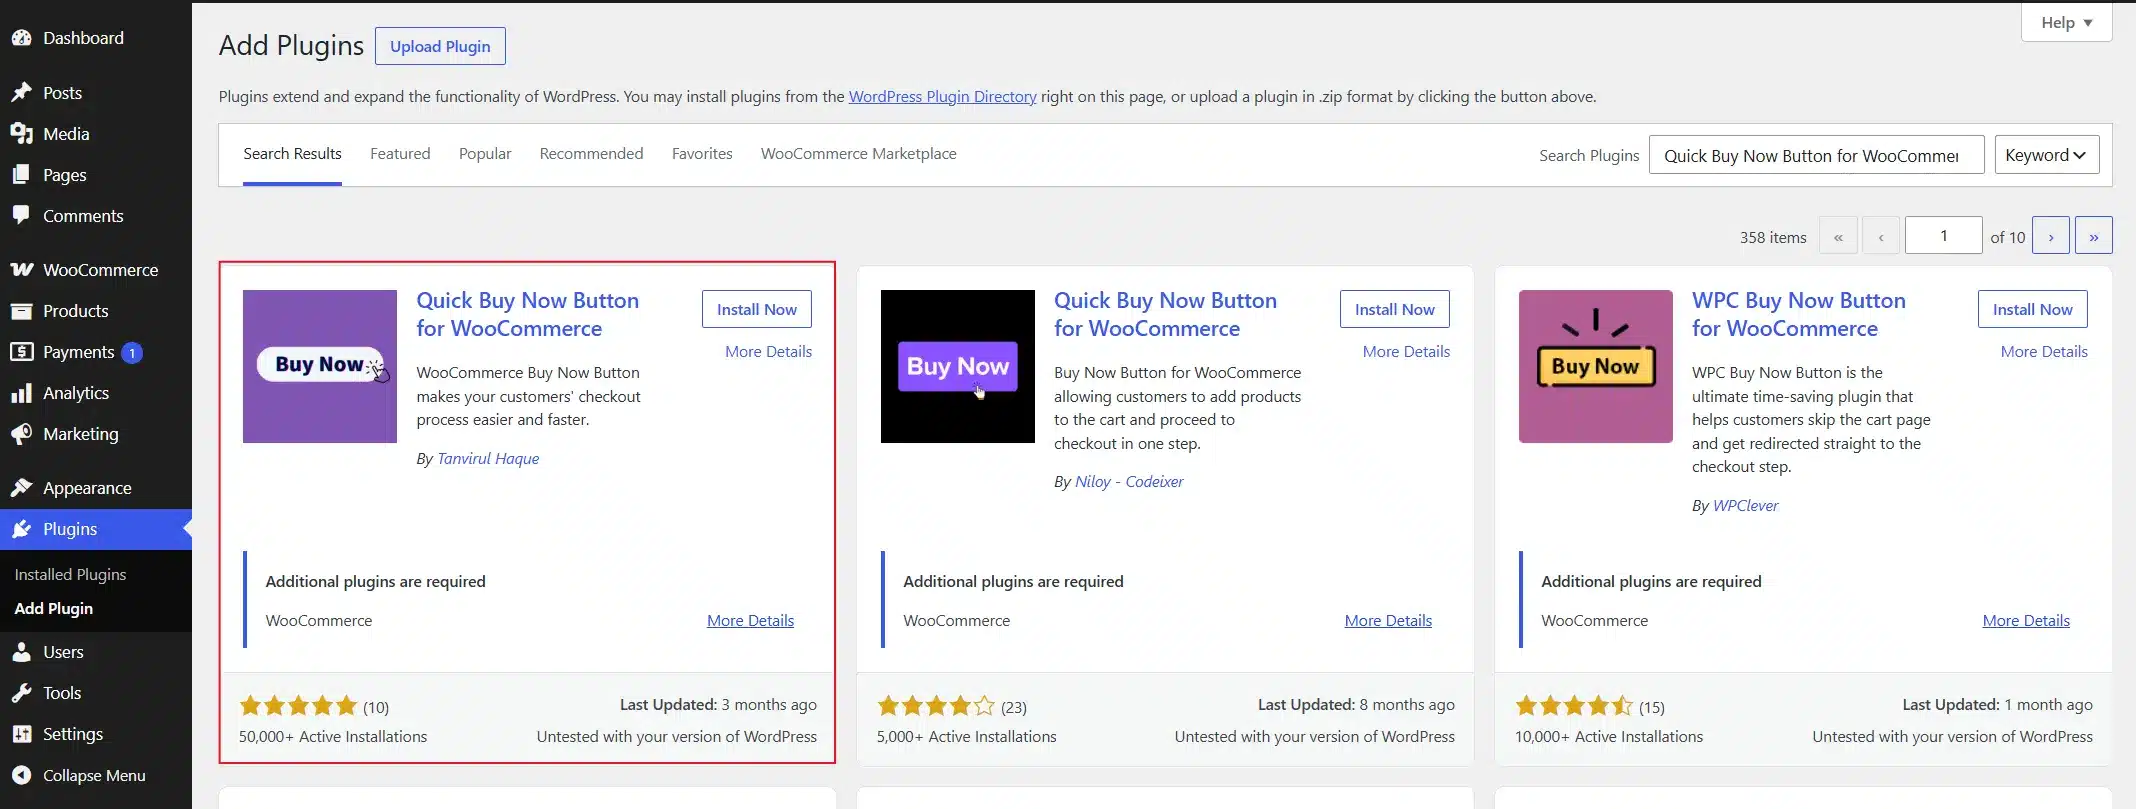Viewport: 2136px width, 809px height.
Task: Click the star rating with (15) reviews
Action: 1590,706
